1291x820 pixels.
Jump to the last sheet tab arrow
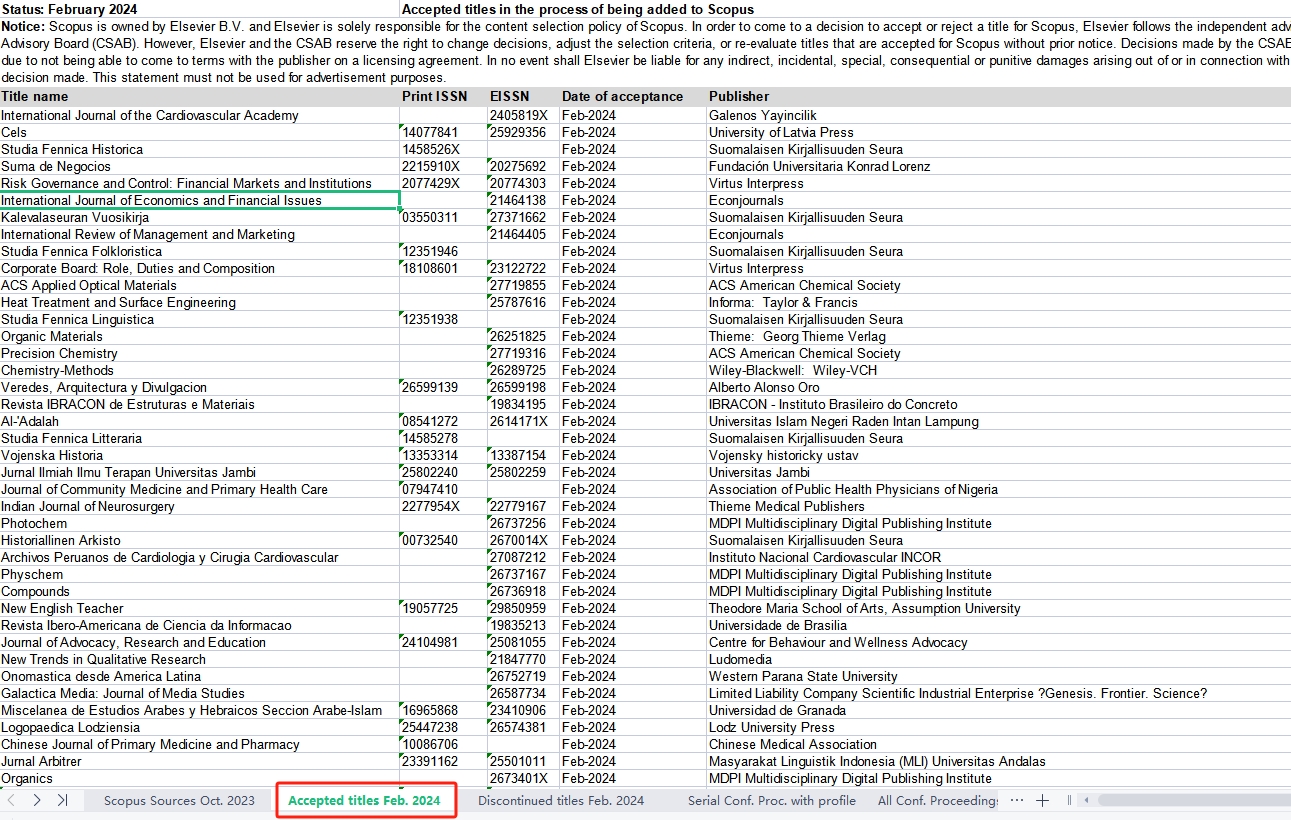62,800
